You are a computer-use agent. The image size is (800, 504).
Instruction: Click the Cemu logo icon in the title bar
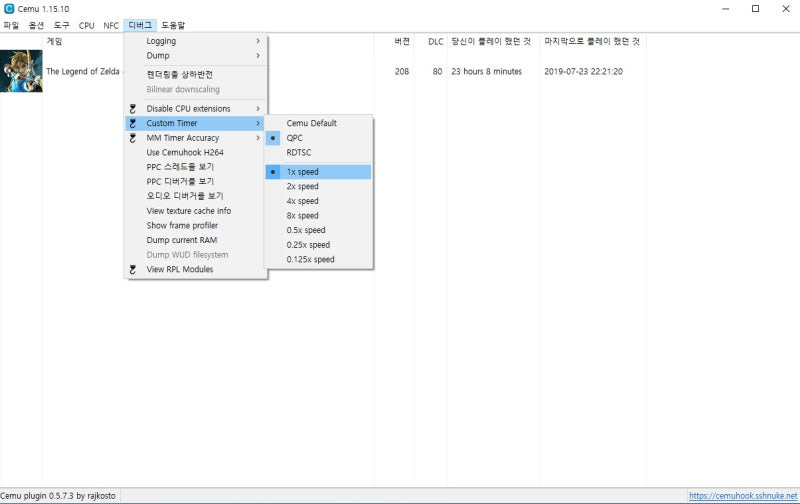[9, 9]
